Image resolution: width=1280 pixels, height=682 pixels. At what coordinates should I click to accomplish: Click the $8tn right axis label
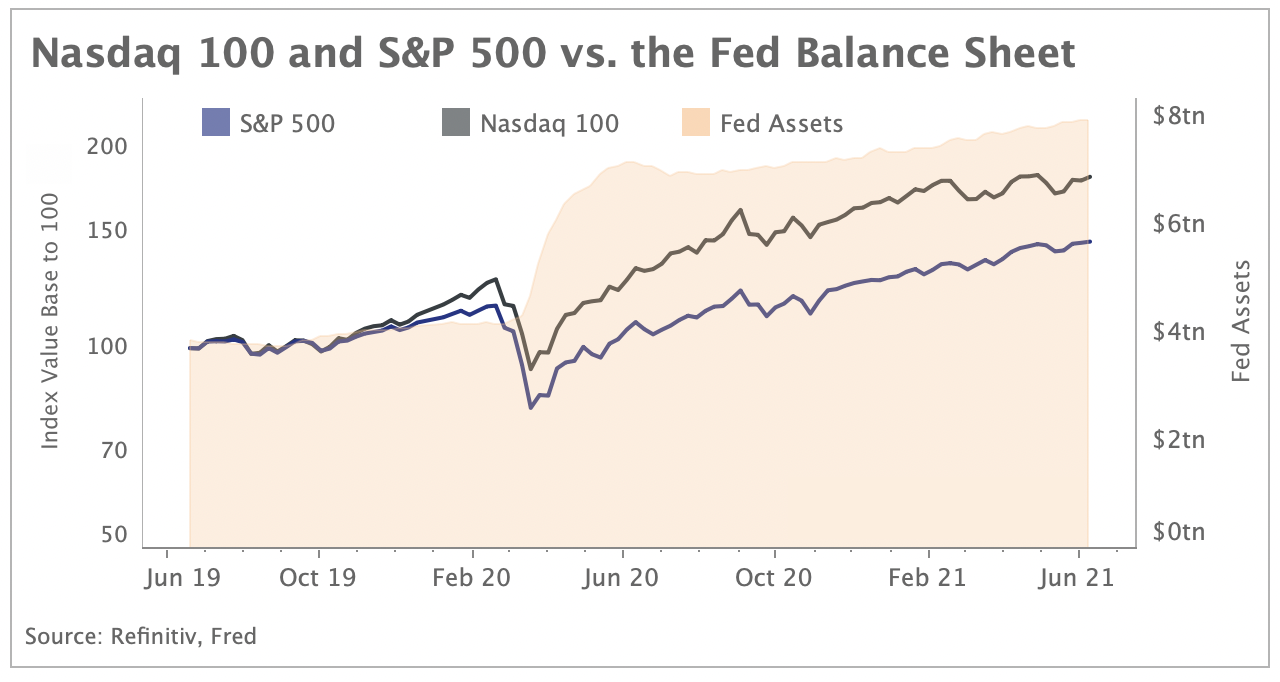(x=1179, y=117)
